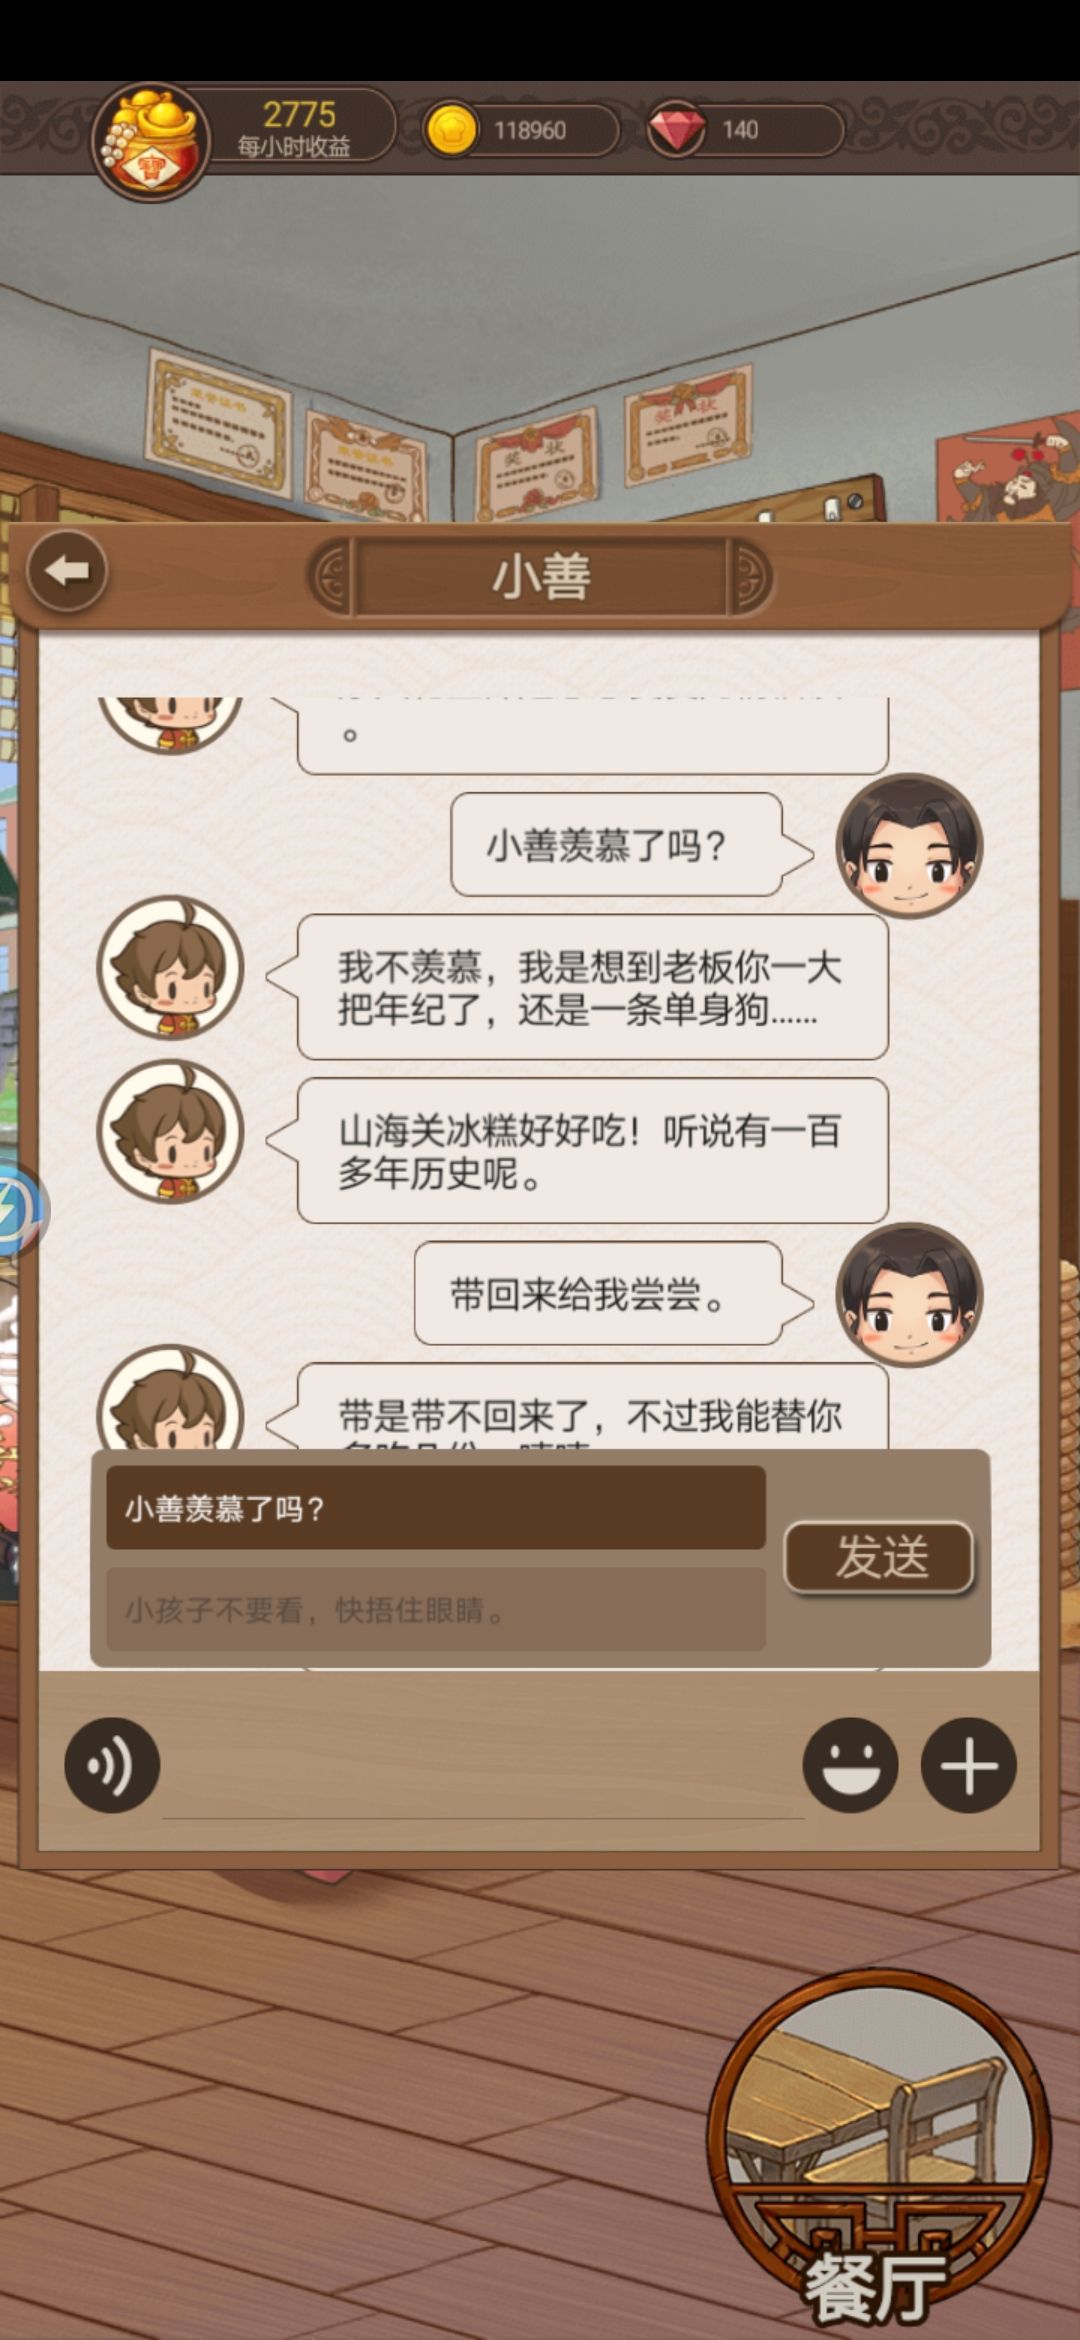
Task: Tap the boss avatar beside 小善羡慕了吗？
Action: [x=909, y=846]
